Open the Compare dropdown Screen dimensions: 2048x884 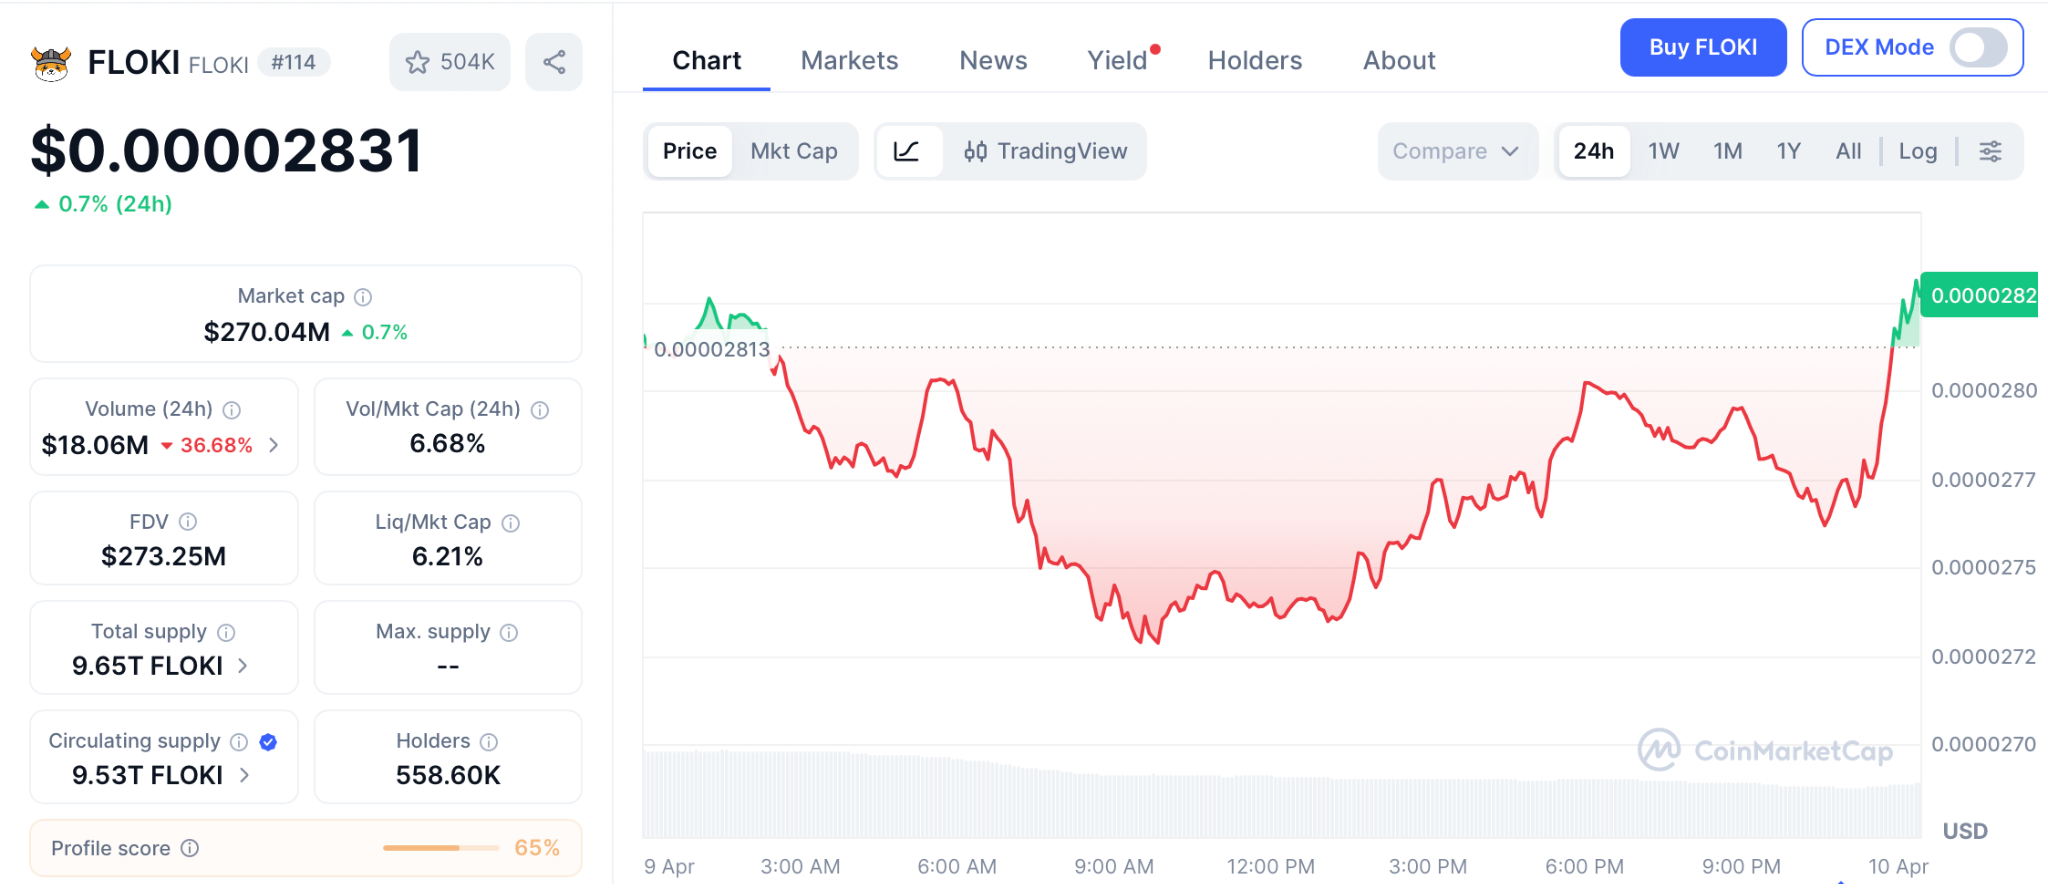pos(1456,151)
